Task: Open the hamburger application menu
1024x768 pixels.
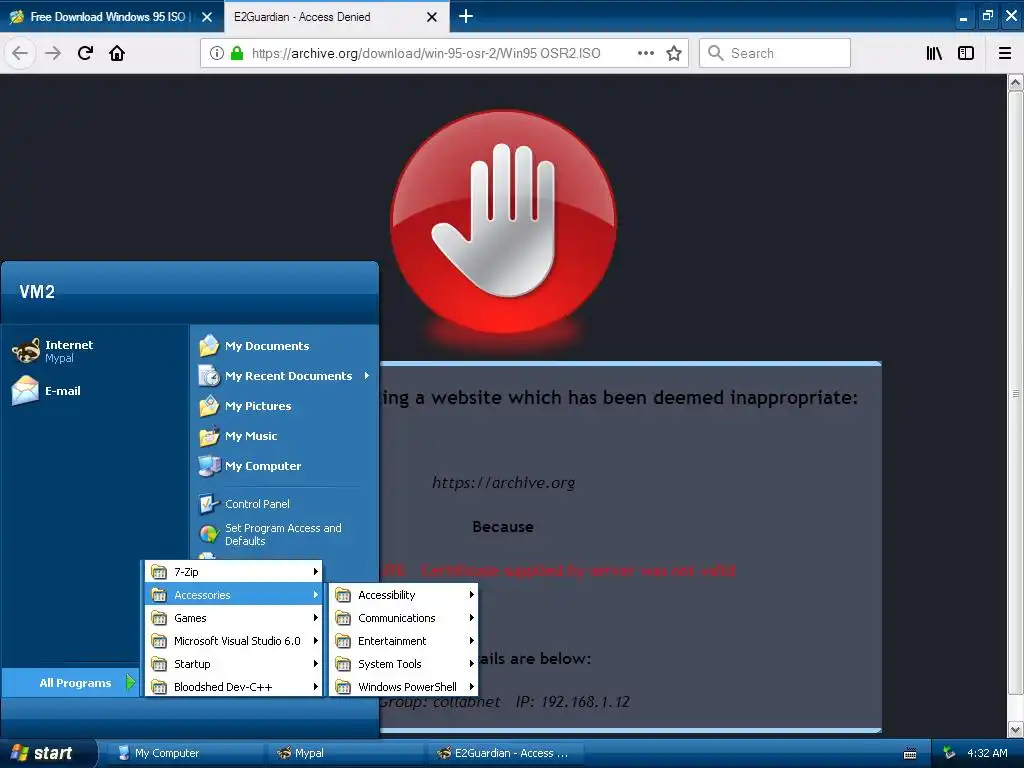Action: [1005, 53]
